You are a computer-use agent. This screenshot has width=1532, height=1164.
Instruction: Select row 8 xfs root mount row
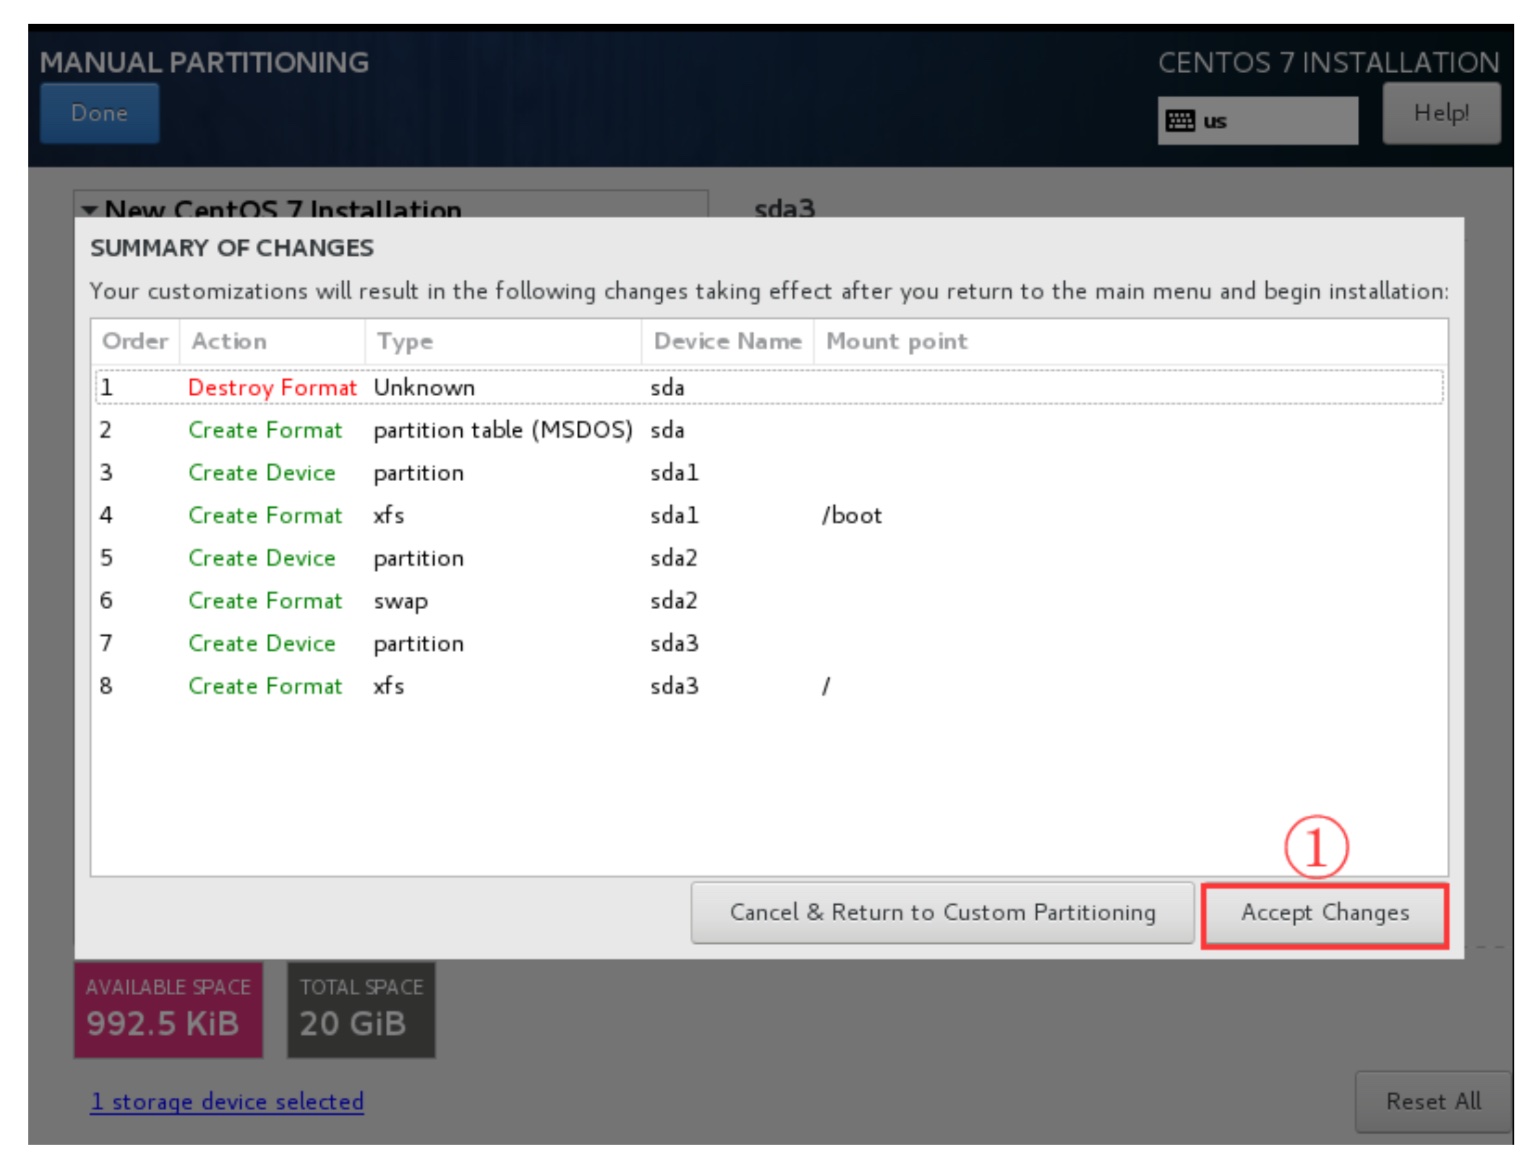(768, 686)
